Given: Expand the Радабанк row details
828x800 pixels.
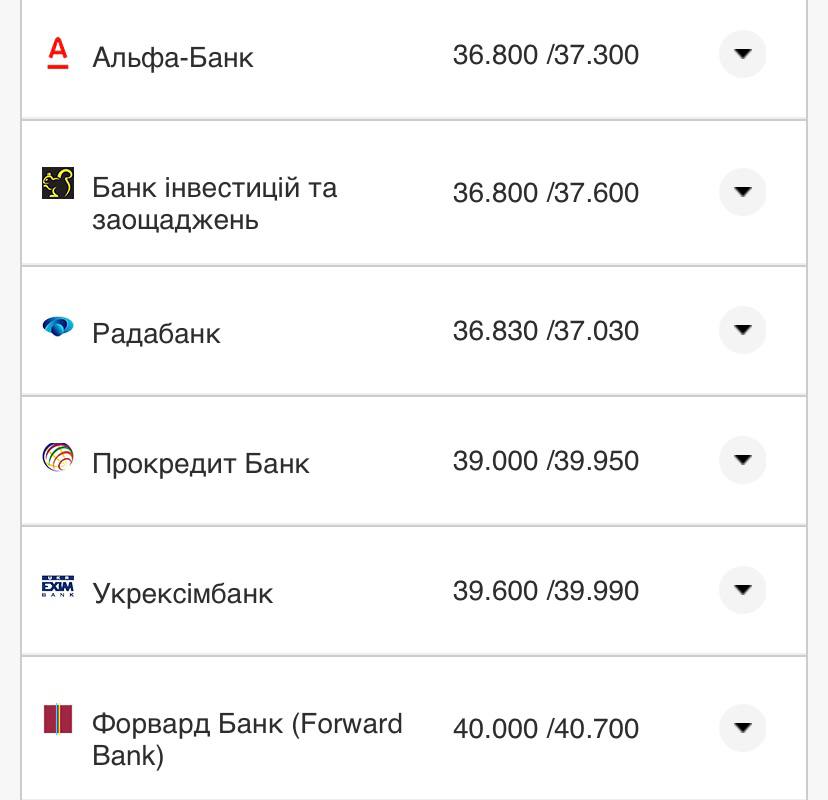Looking at the screenshot, I should 742,328.
